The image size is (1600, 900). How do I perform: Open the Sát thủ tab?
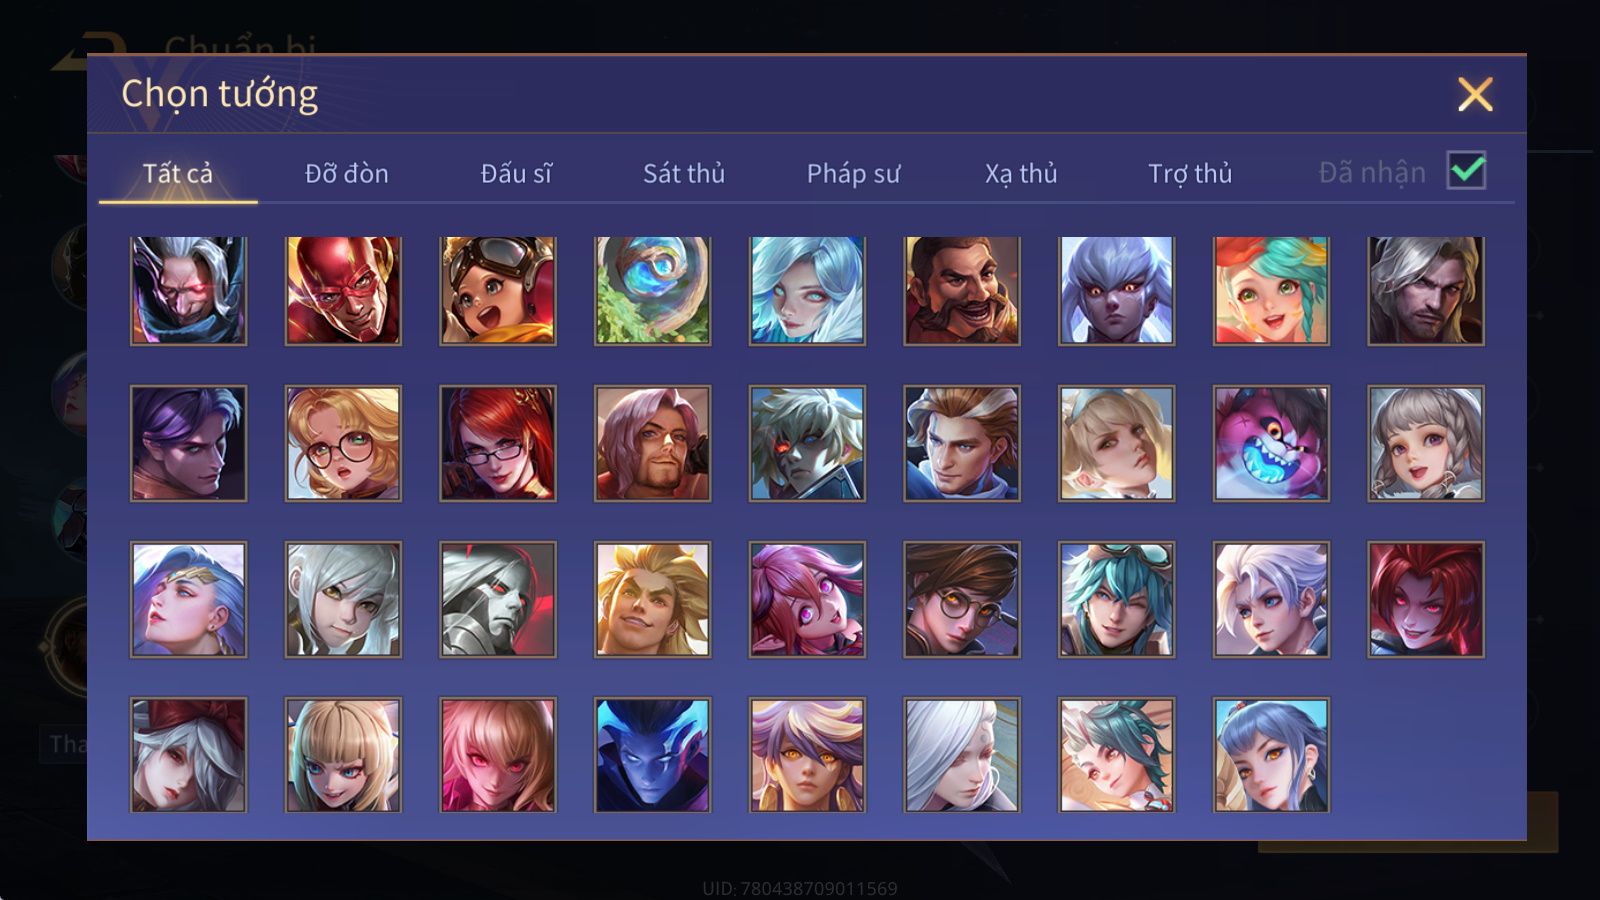coord(683,173)
